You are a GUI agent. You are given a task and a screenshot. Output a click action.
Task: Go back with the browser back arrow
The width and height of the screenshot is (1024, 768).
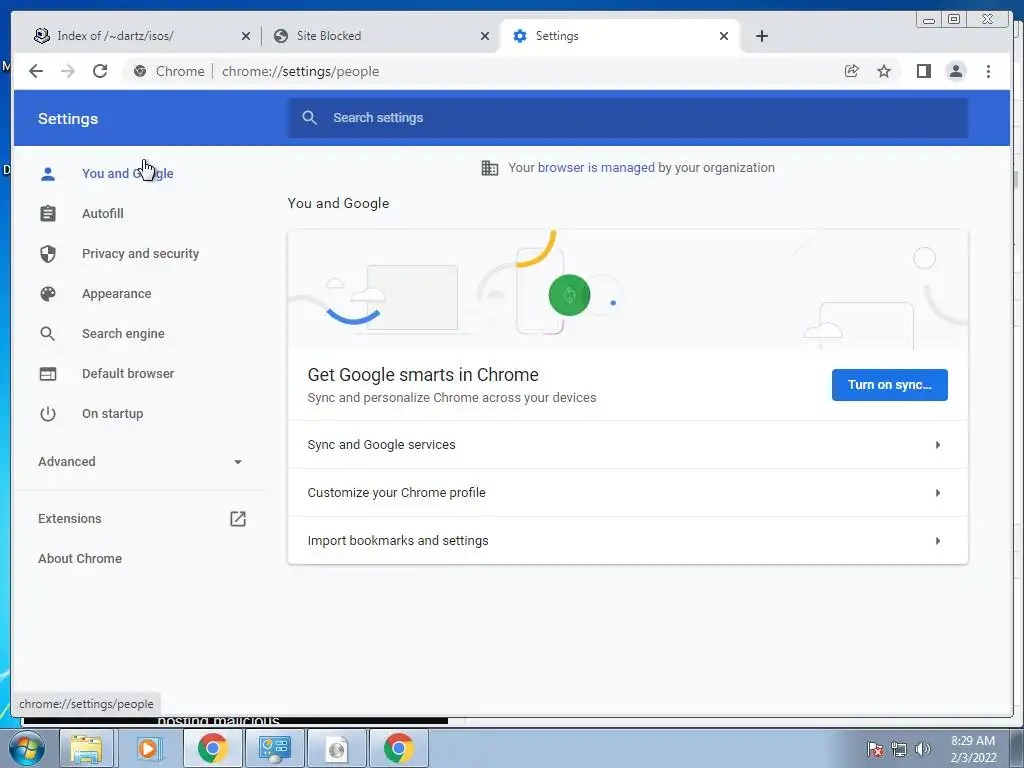tap(36, 71)
